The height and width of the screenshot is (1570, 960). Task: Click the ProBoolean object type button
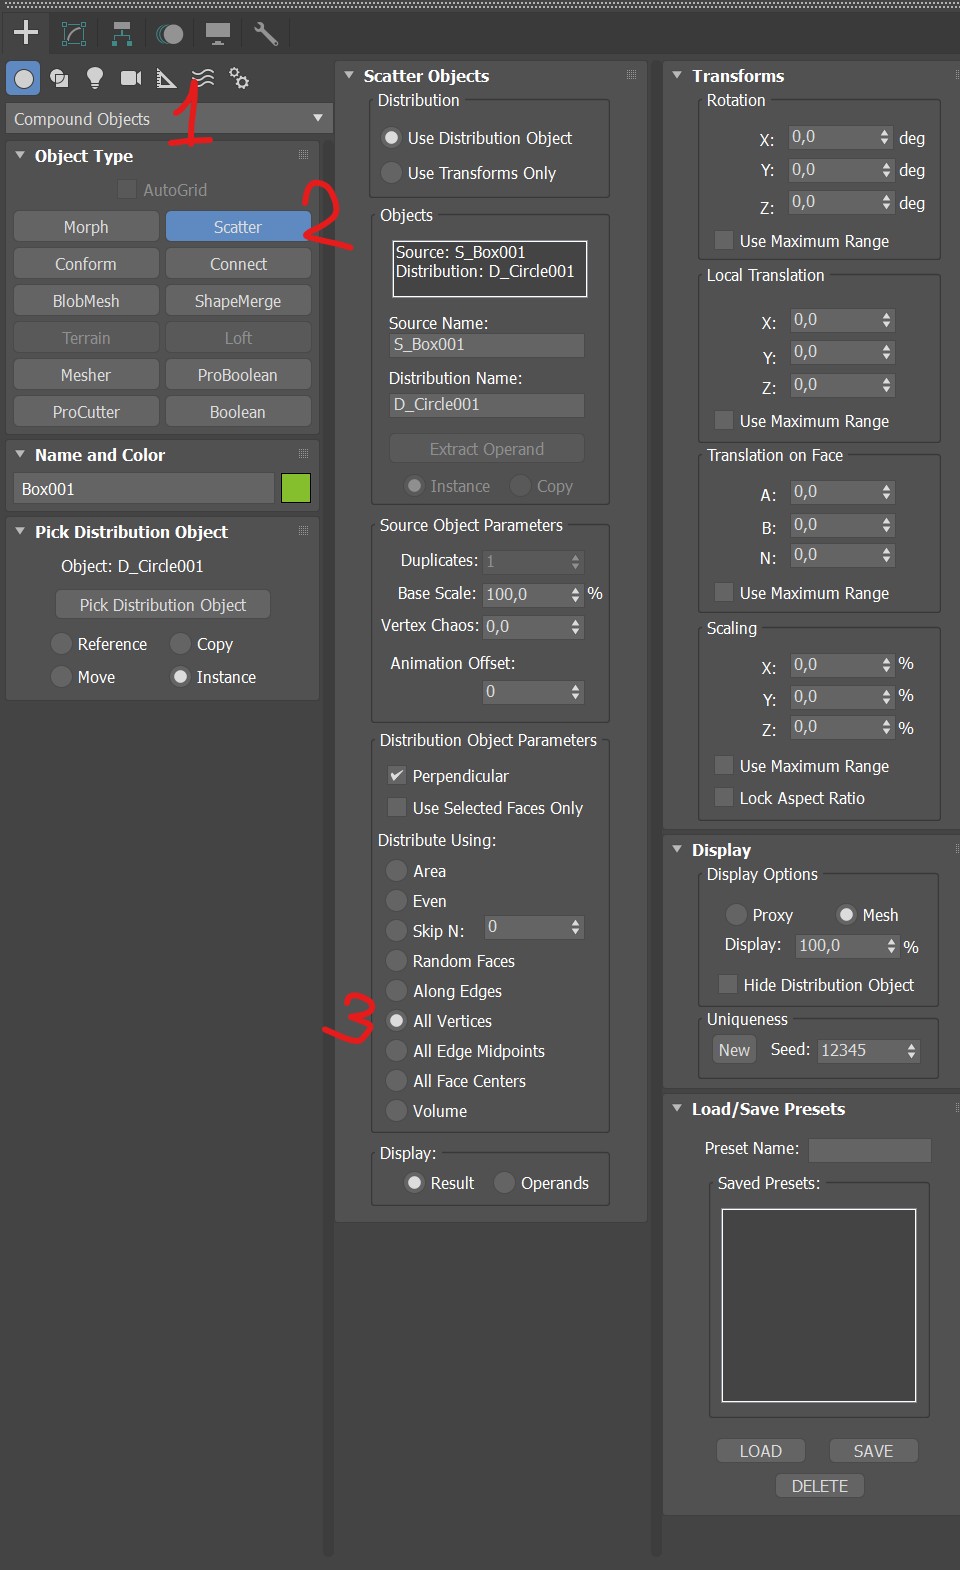click(x=238, y=375)
